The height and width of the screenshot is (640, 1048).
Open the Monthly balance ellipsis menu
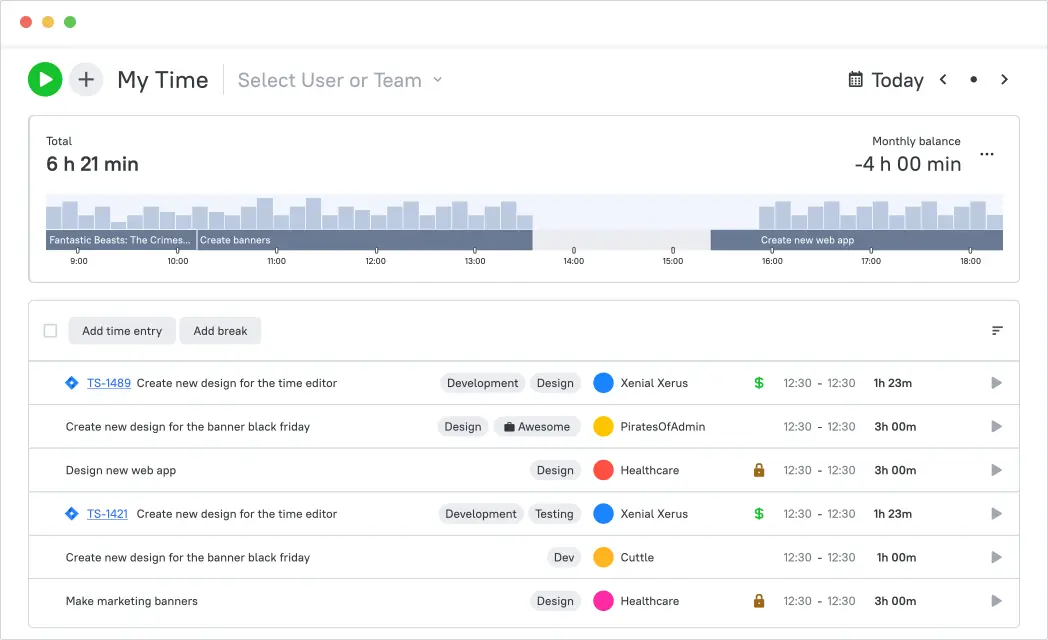[x=987, y=155]
